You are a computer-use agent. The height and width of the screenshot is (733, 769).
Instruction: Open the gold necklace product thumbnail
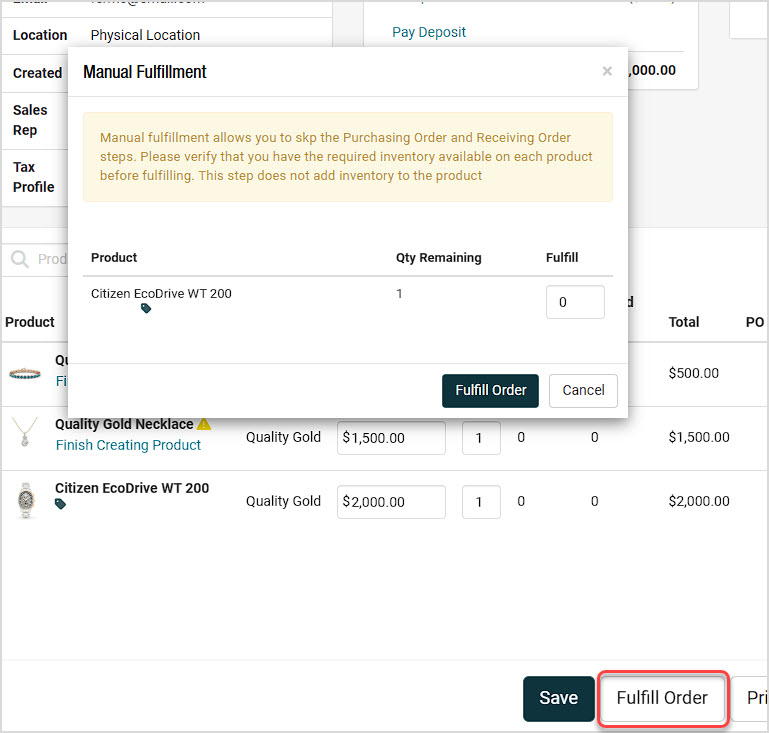click(25, 431)
